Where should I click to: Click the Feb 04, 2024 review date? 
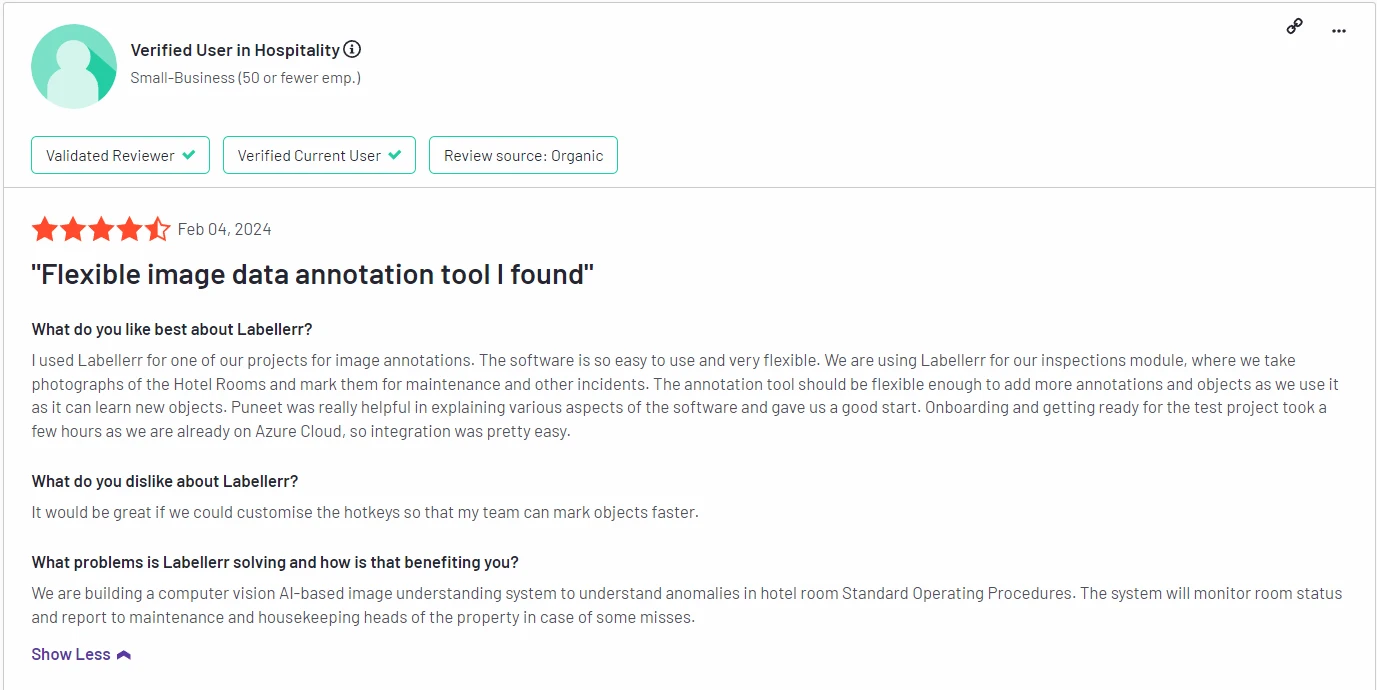[x=224, y=229]
